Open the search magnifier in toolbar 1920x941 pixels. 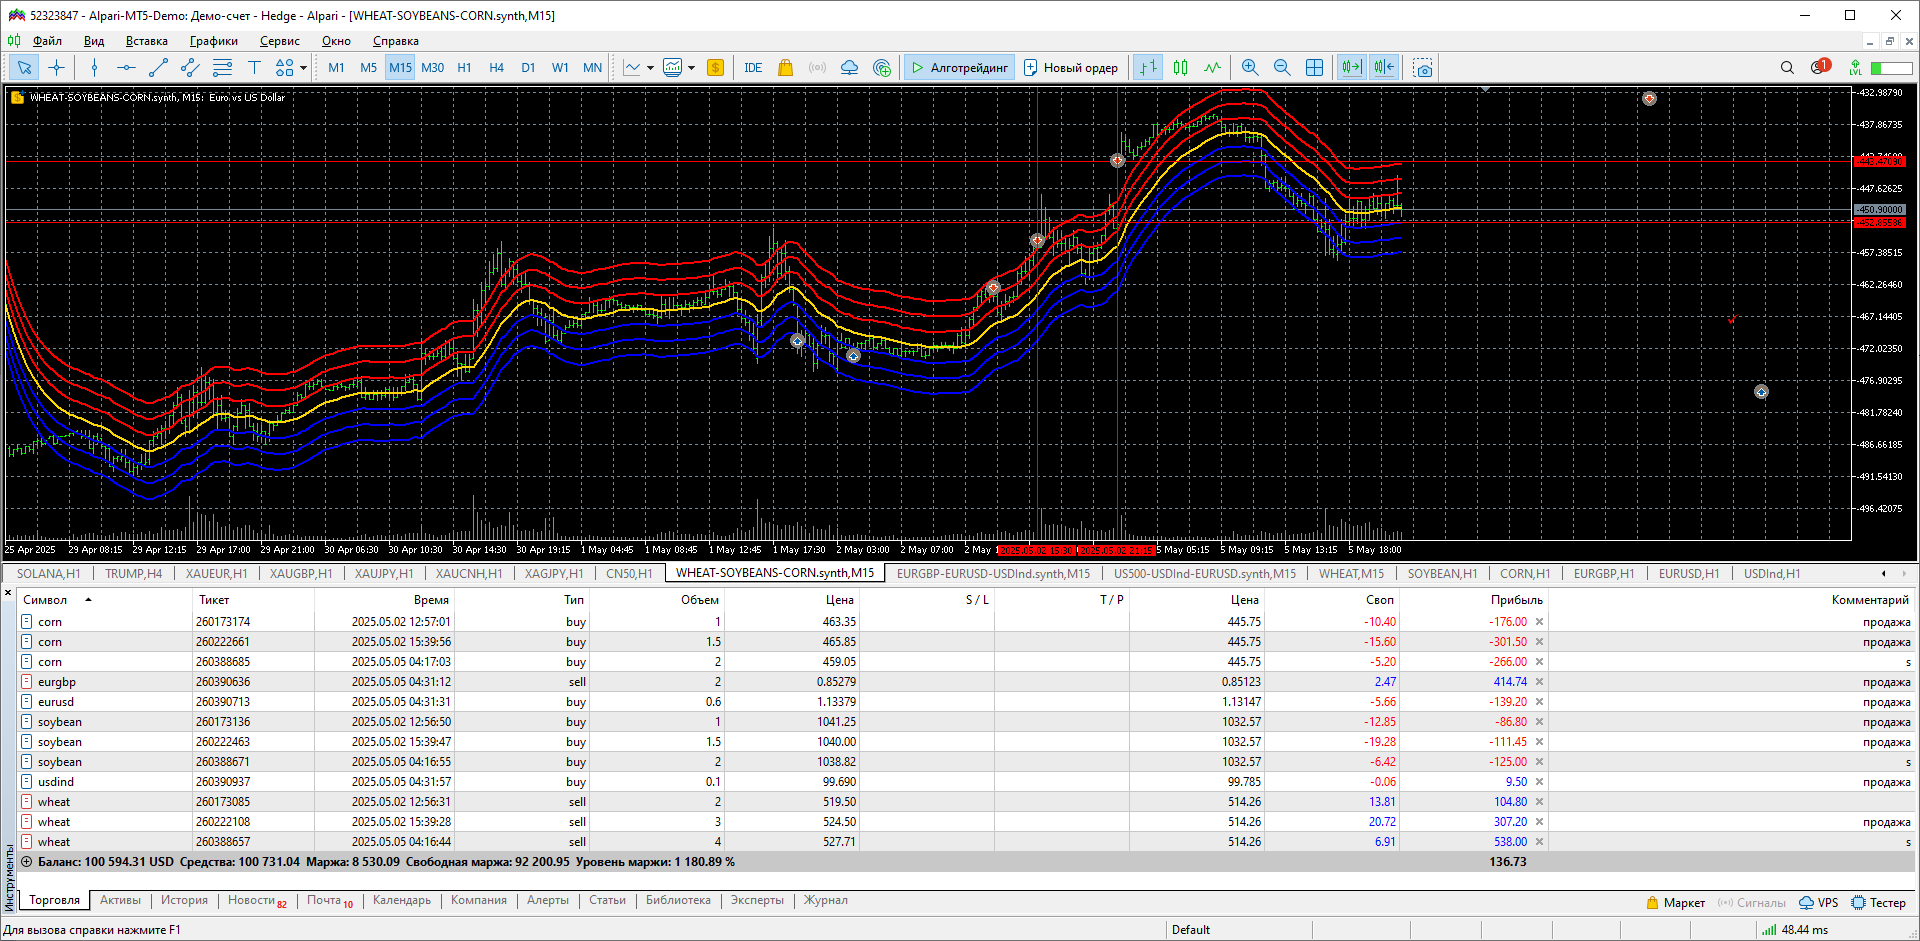click(1787, 68)
